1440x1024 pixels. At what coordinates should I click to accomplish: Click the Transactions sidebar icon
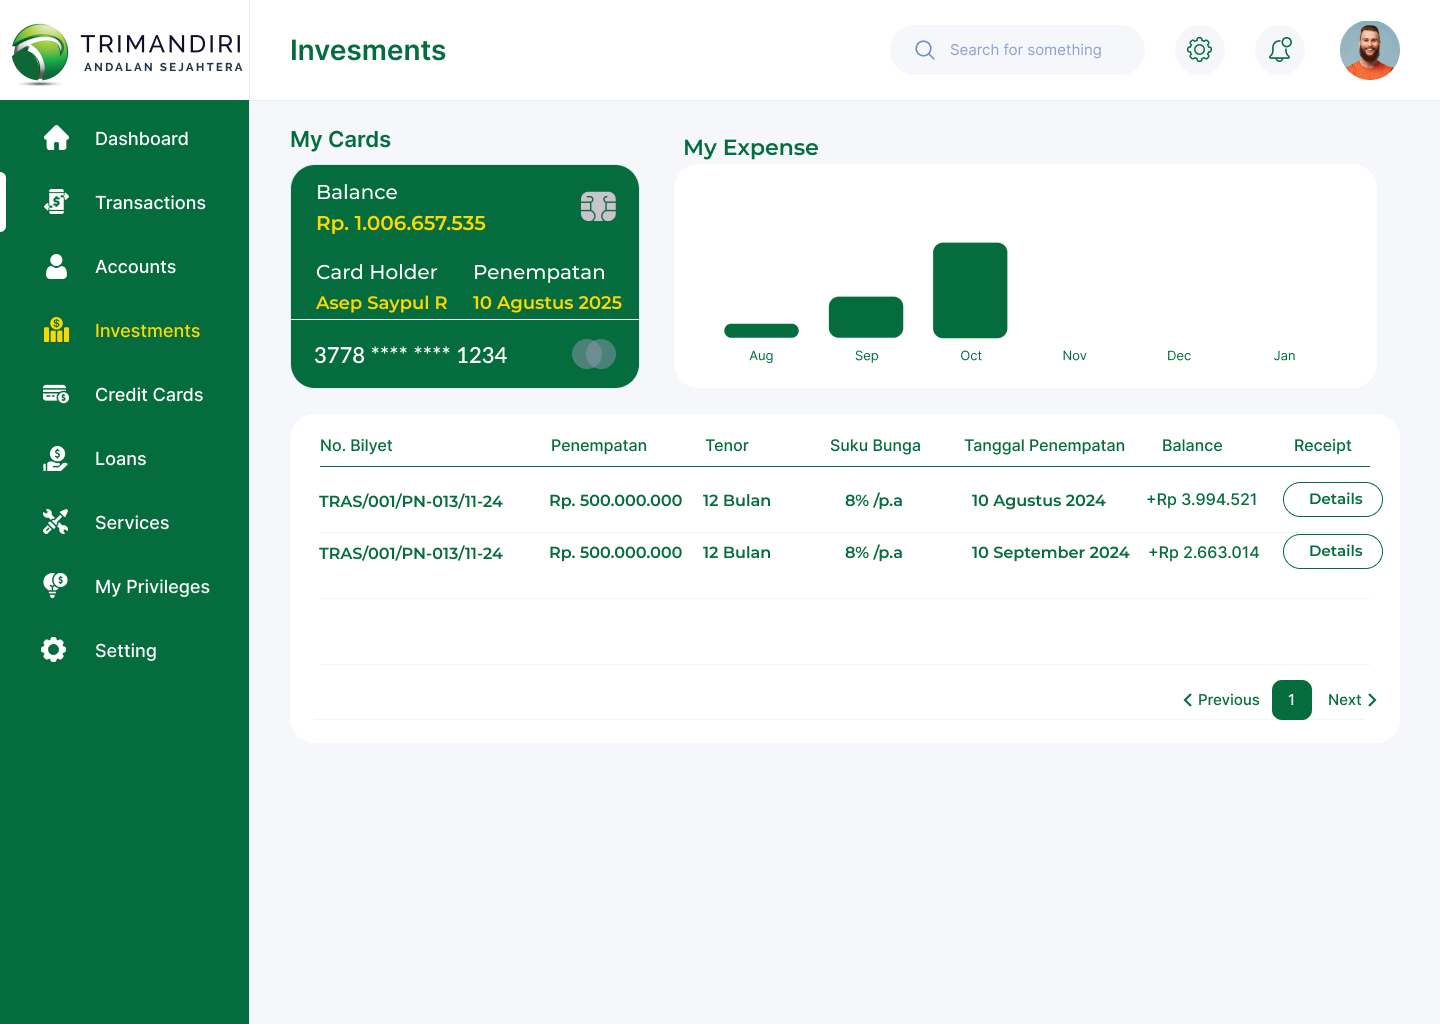(56, 202)
